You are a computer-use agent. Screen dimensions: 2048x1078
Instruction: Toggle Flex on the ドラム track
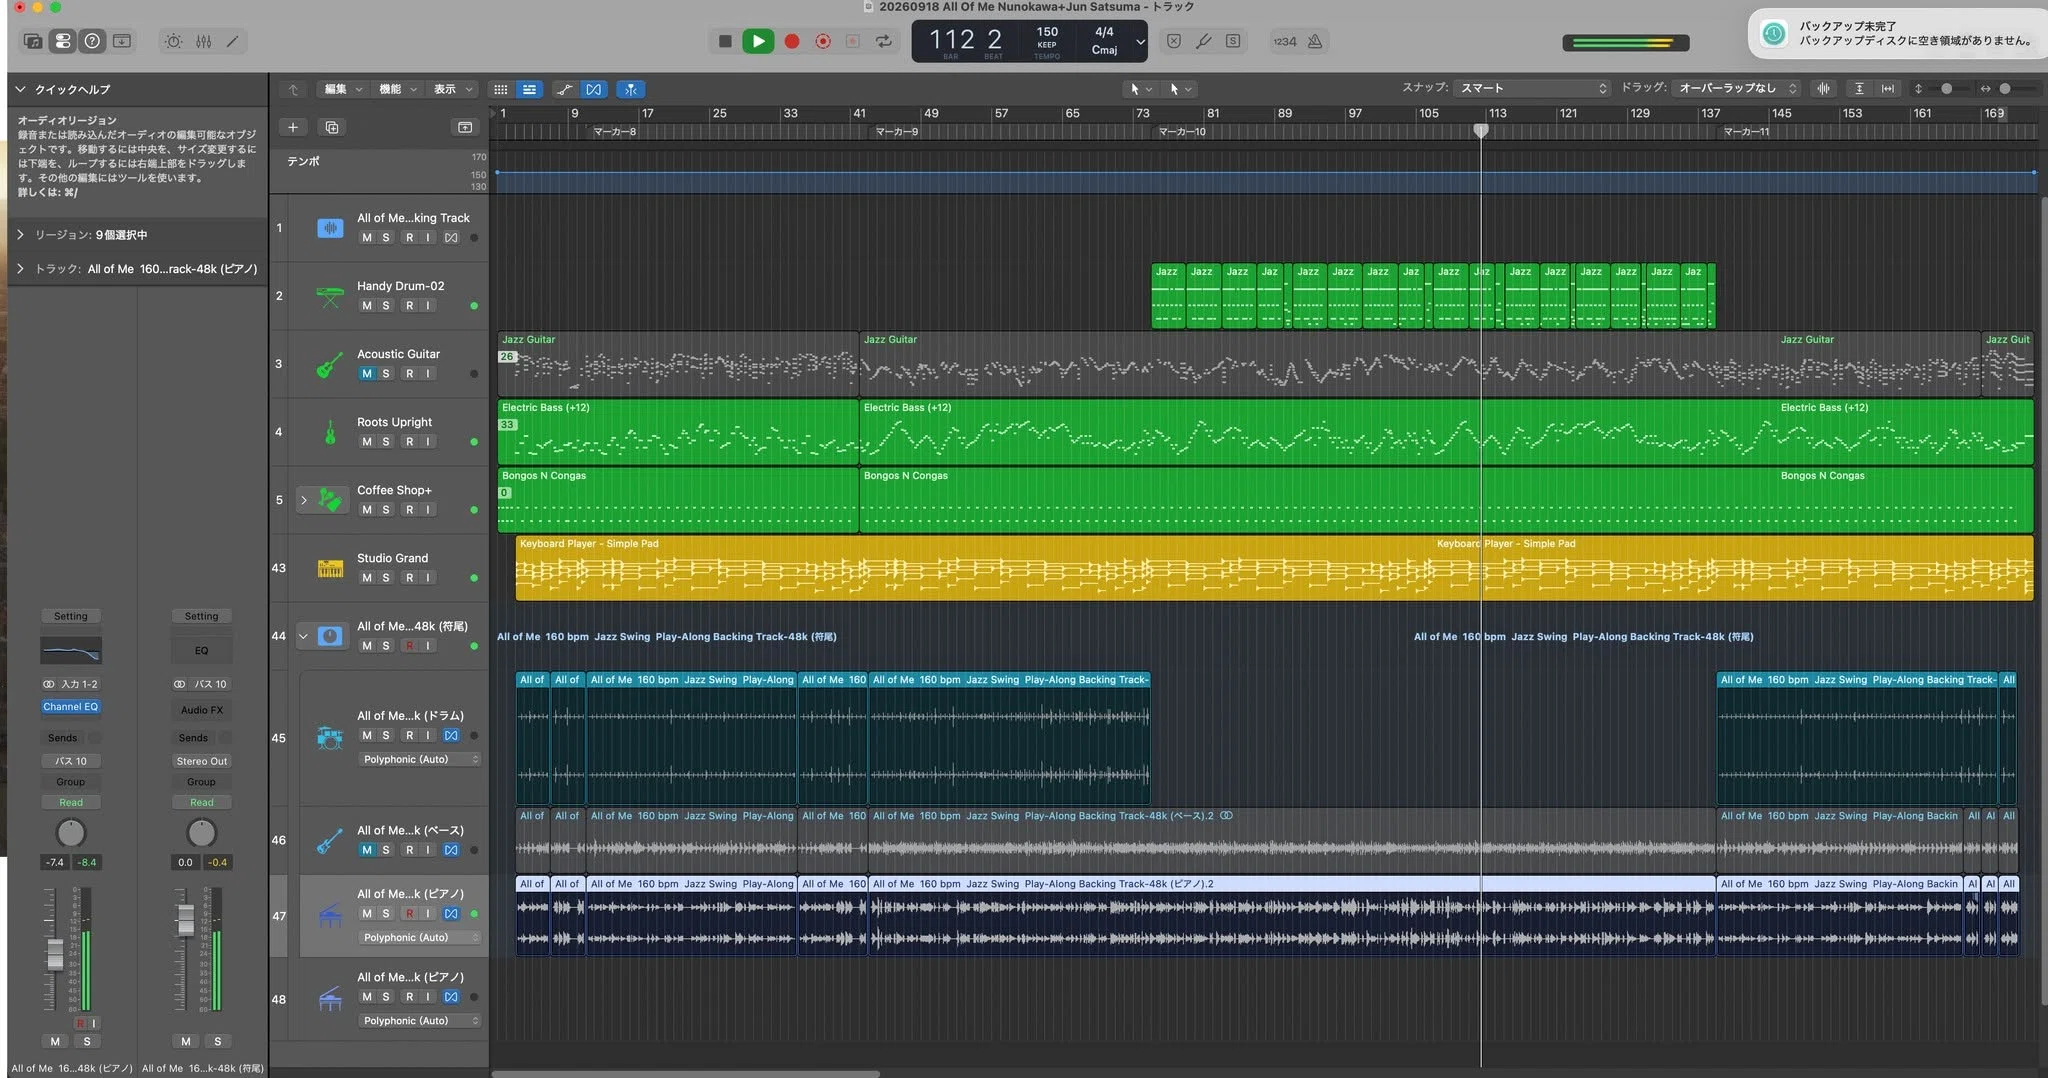tap(451, 735)
